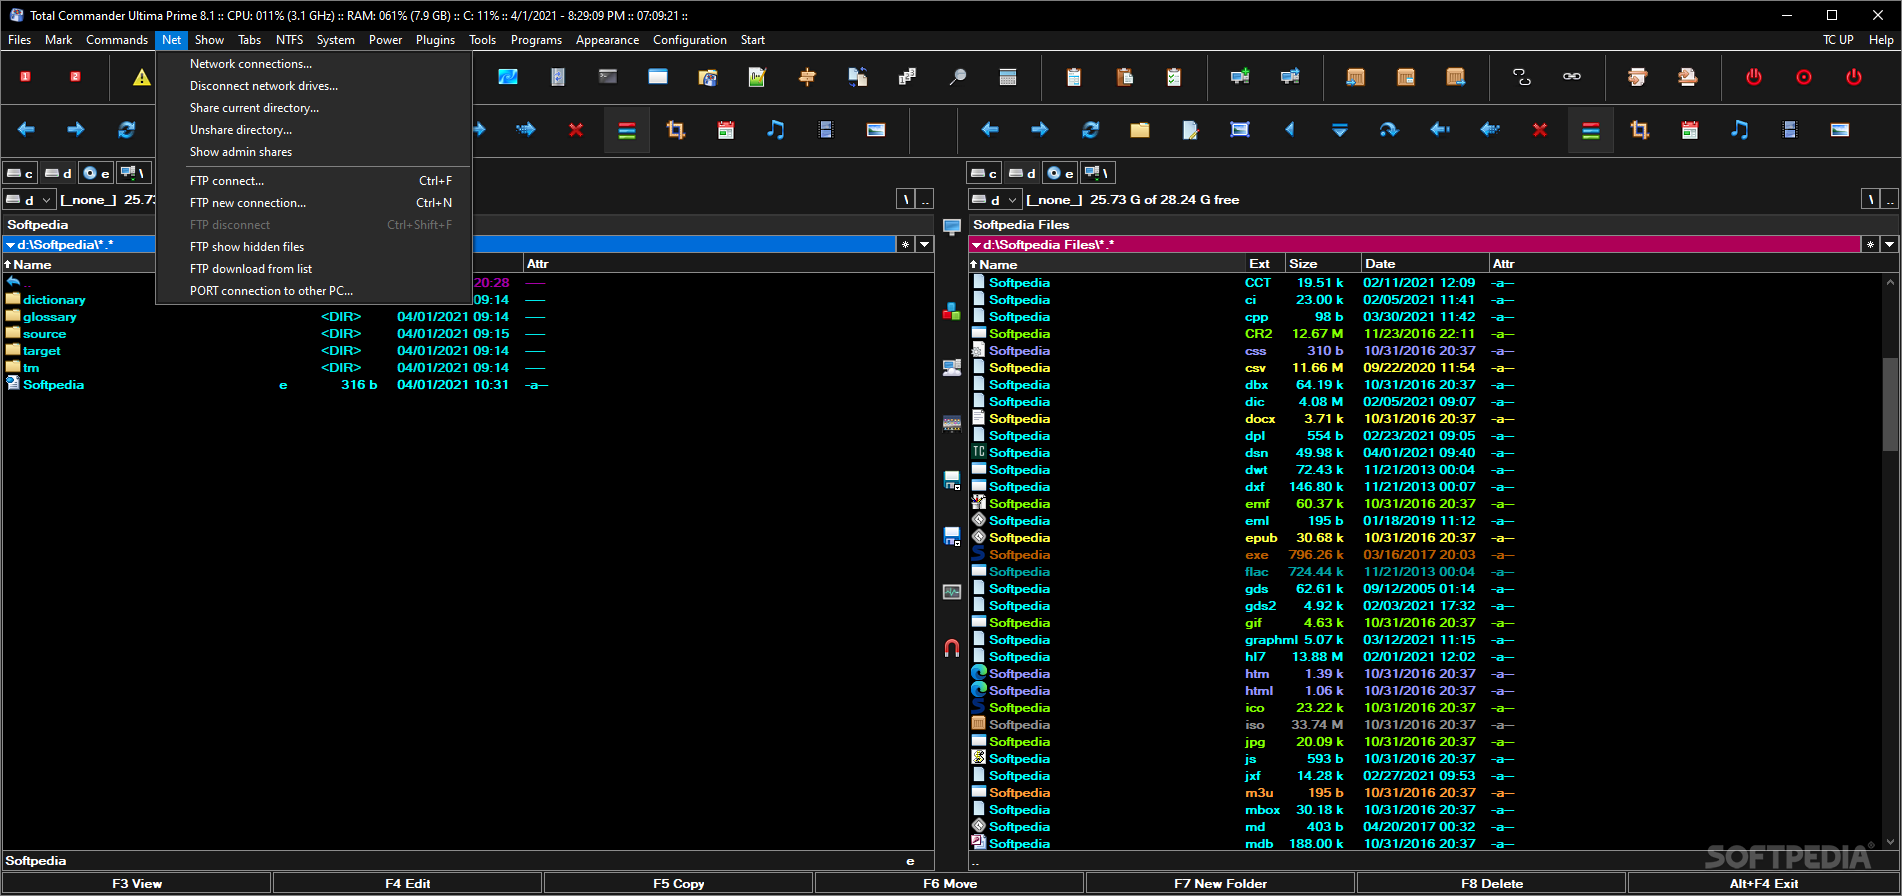Open the Plugins menu
The width and height of the screenshot is (1902, 896).
pyautogui.click(x=435, y=40)
